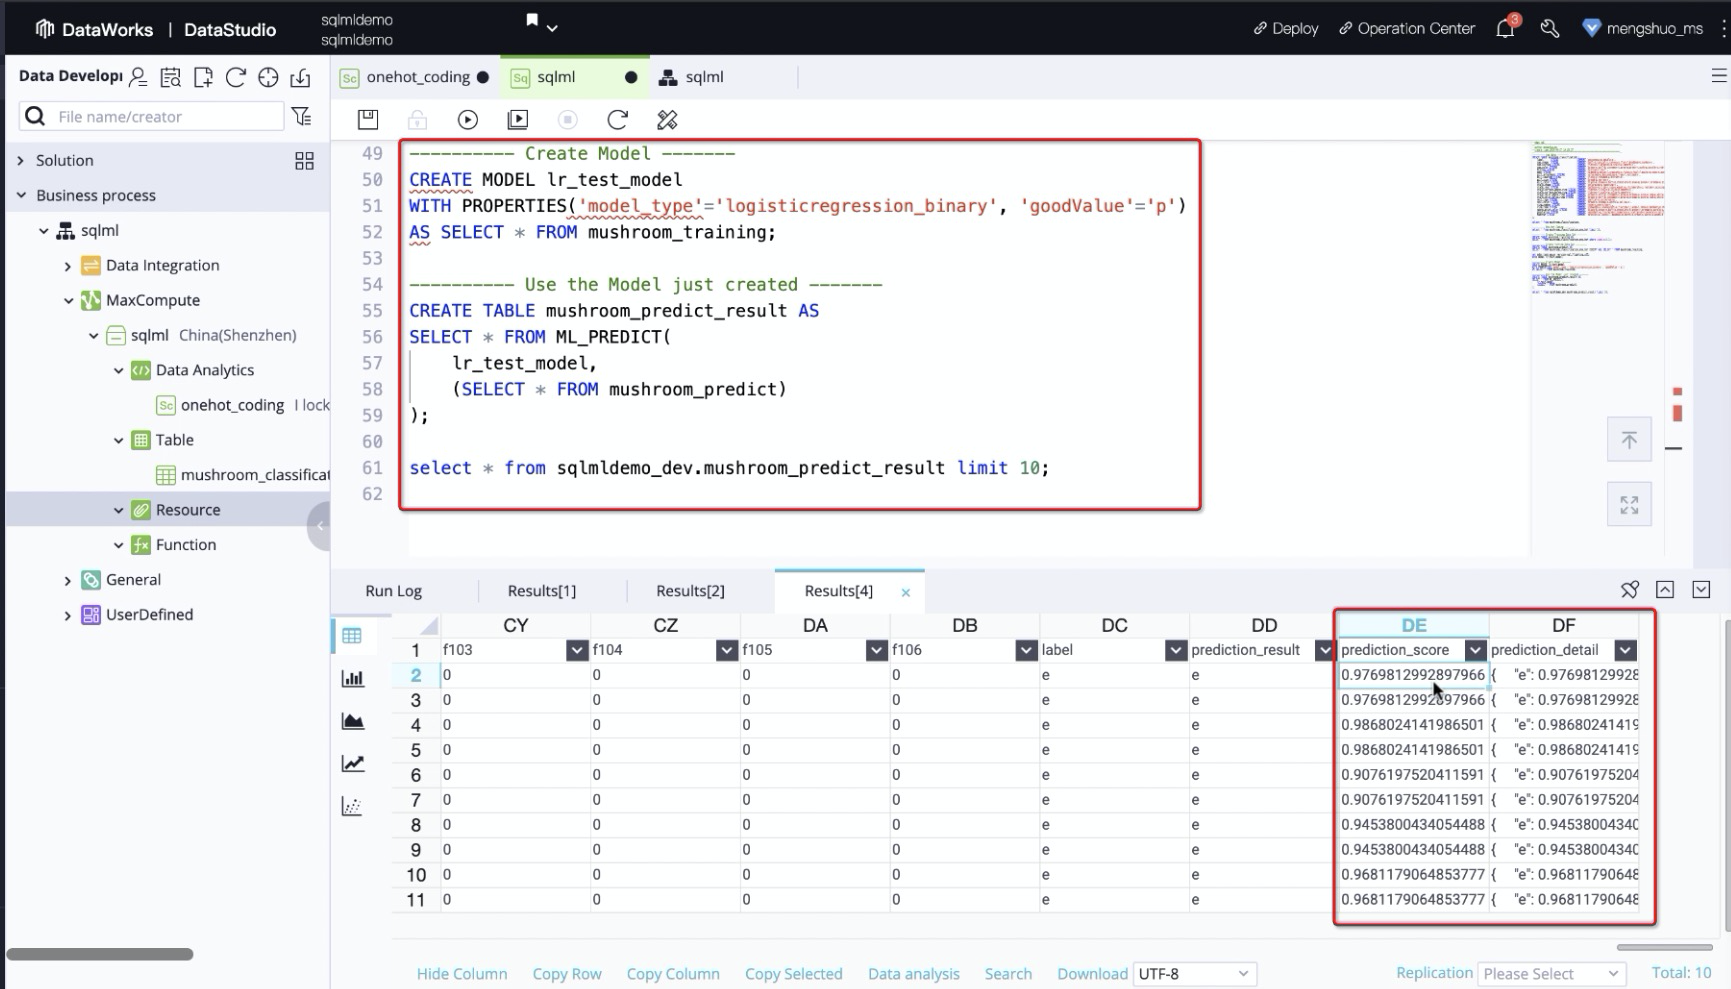Click the sidebar horizontal scrollbar
The width and height of the screenshot is (1731, 989).
click(x=100, y=954)
